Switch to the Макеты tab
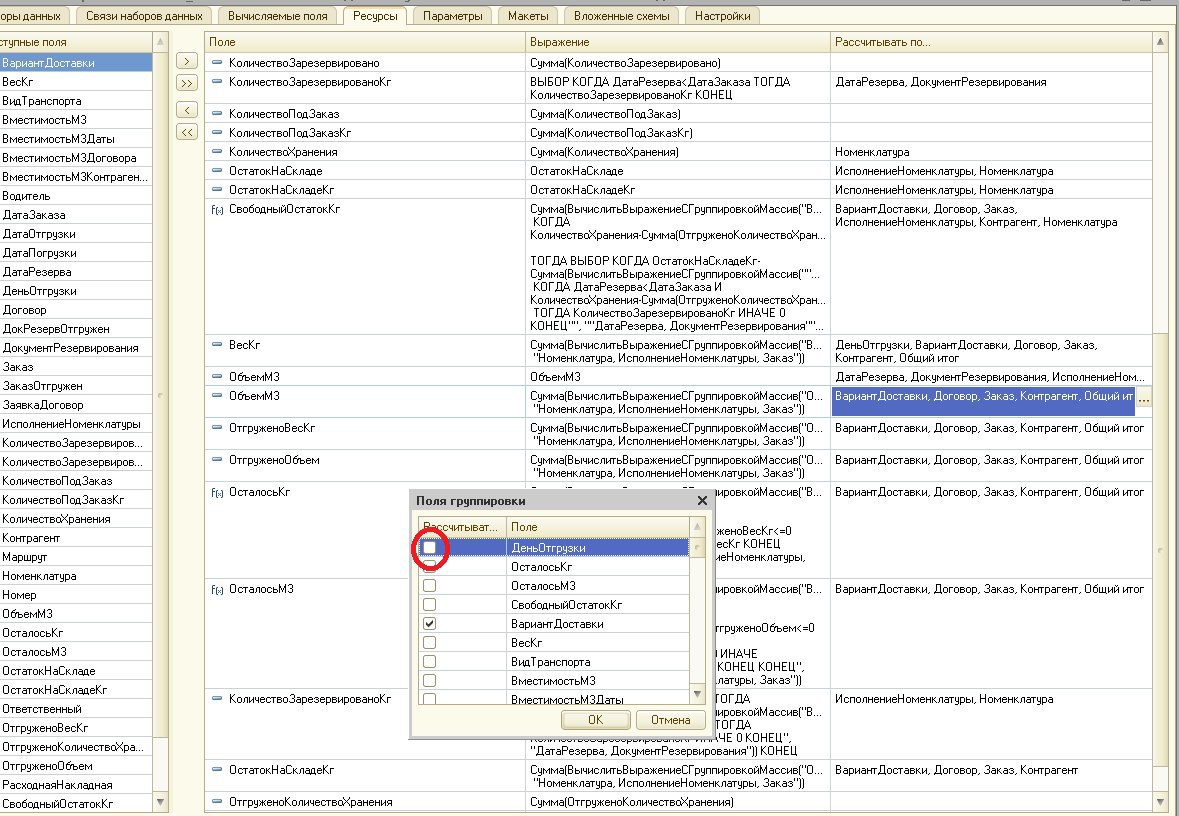 pyautogui.click(x=529, y=16)
